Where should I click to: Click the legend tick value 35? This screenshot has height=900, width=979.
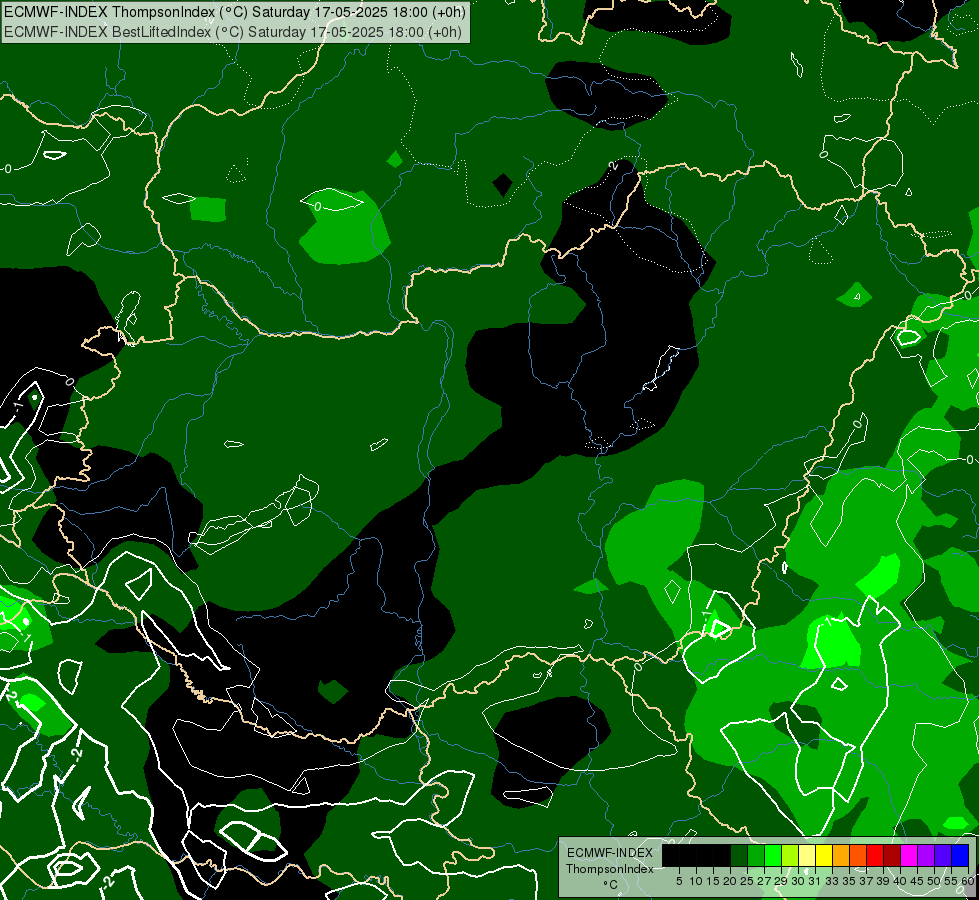pyautogui.click(x=849, y=881)
